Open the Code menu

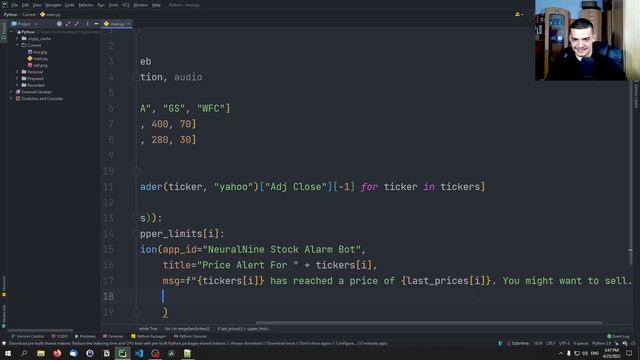click(70, 5)
